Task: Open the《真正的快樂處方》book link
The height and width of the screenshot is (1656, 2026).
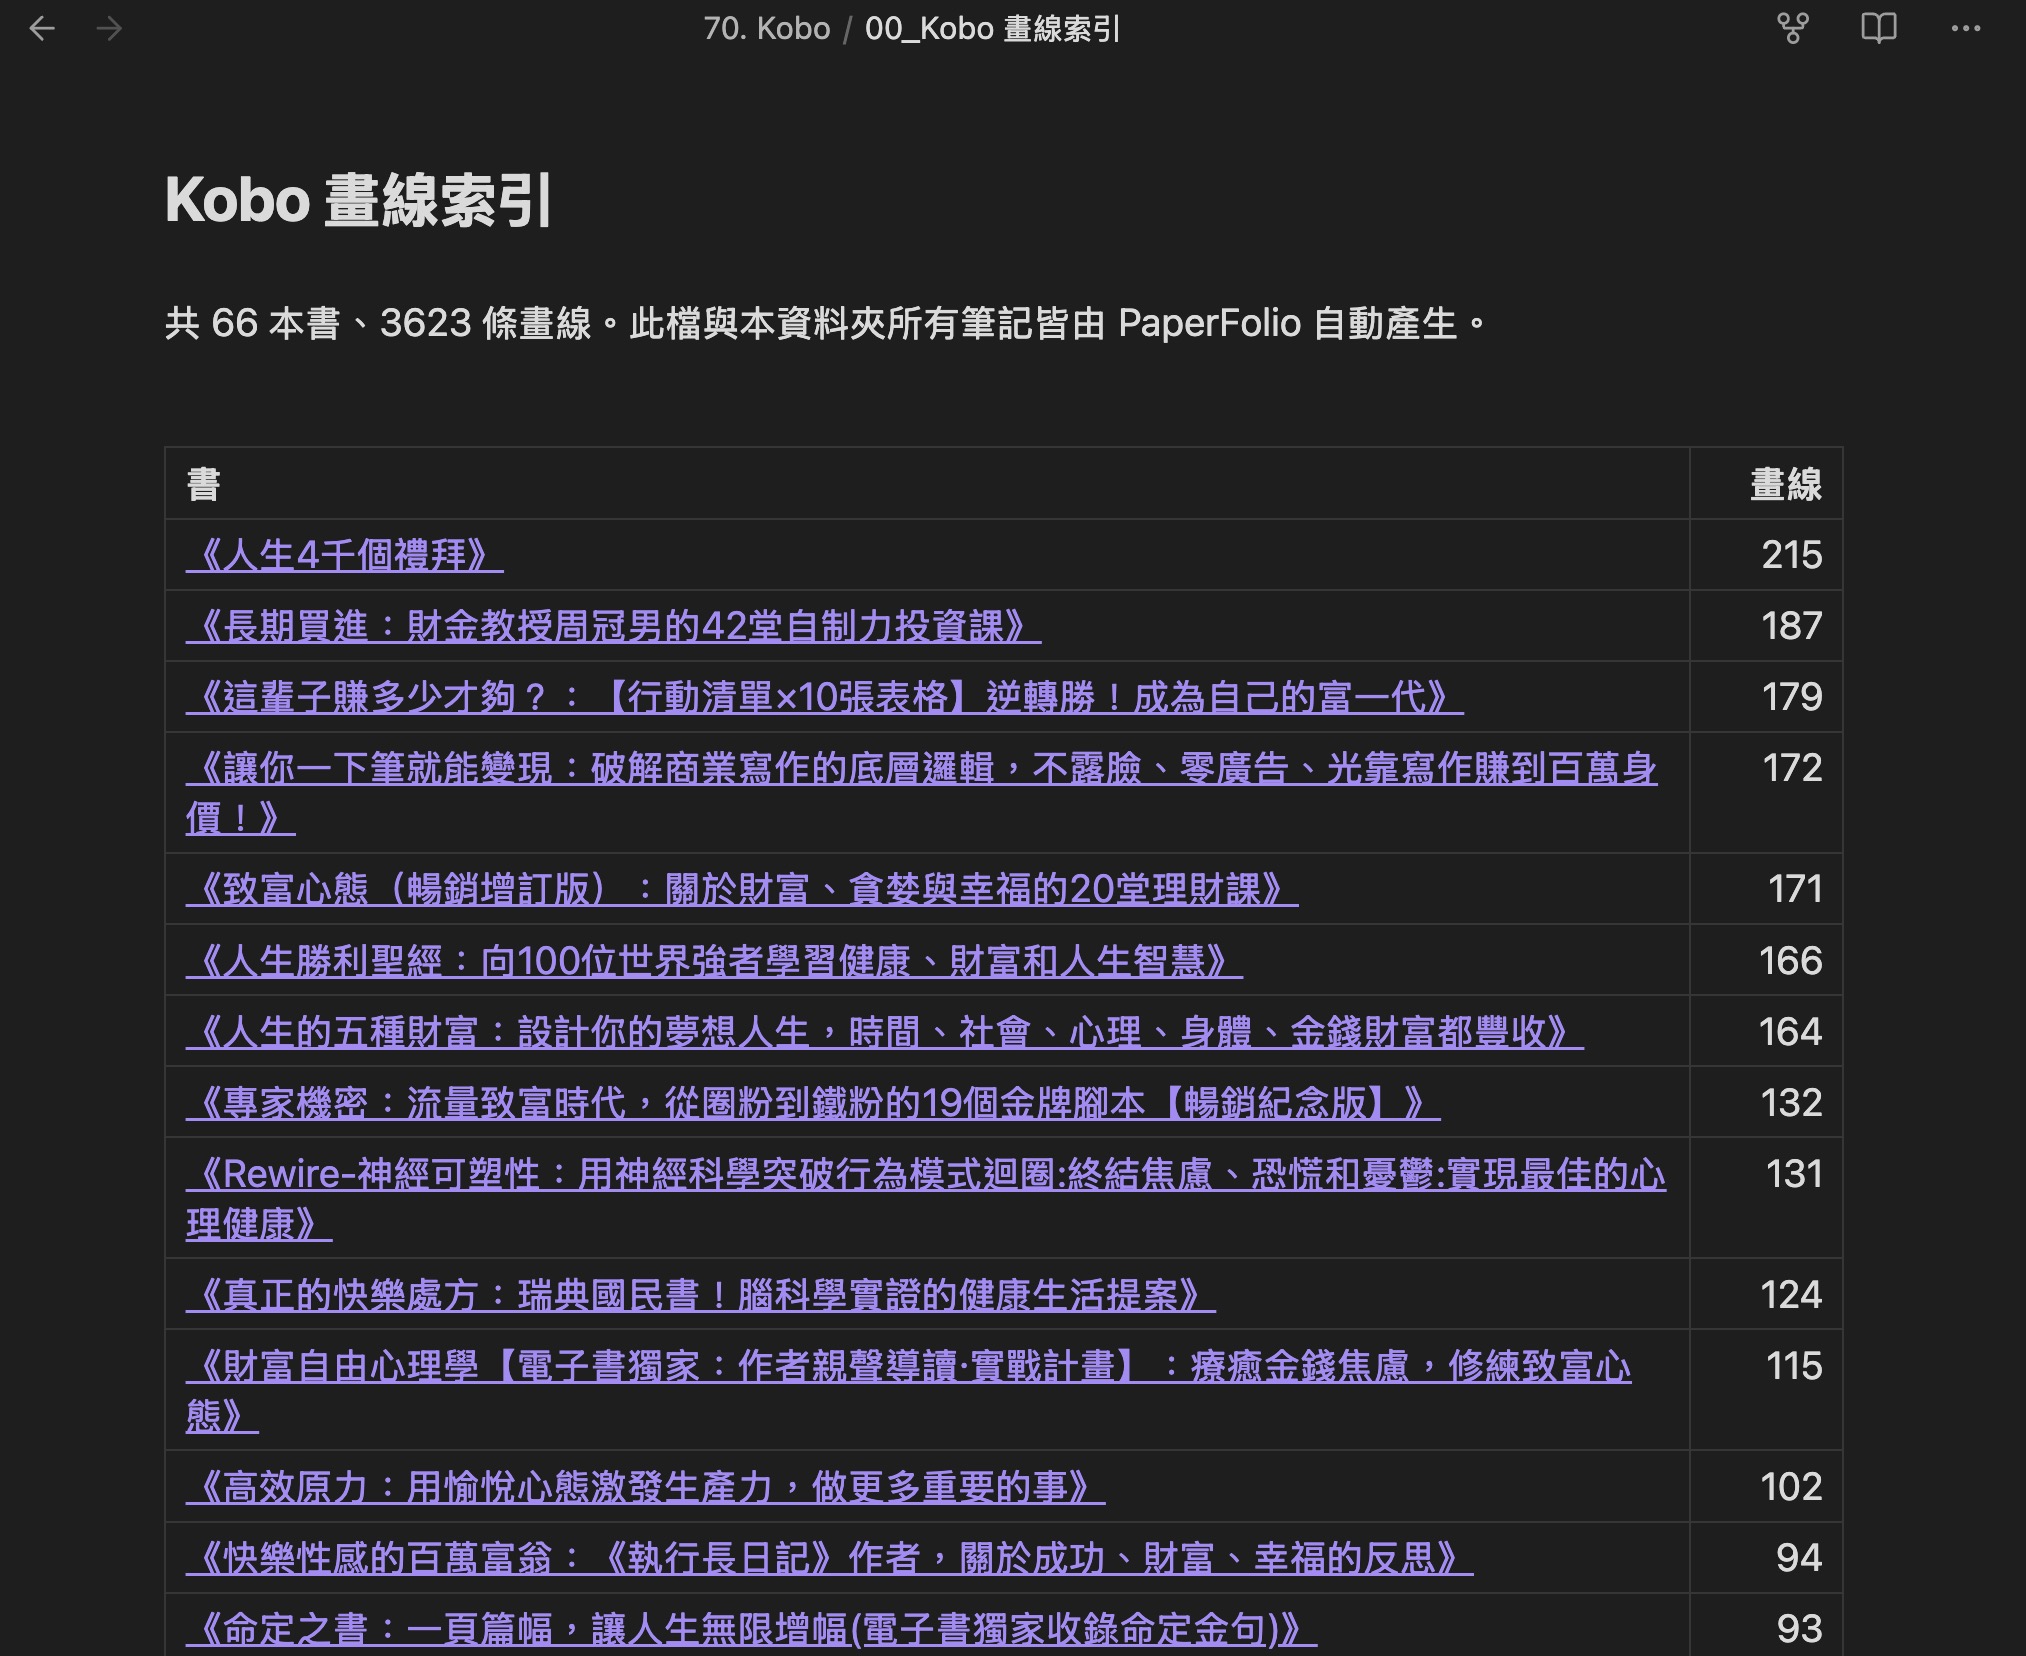Action: tap(701, 1295)
